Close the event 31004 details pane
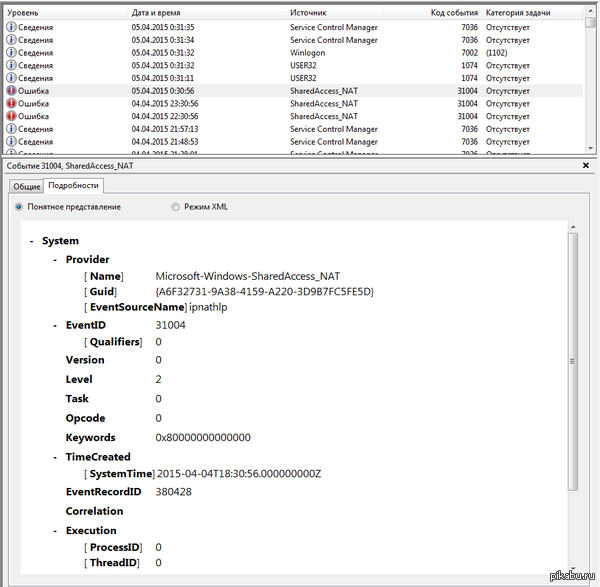 tap(586, 165)
